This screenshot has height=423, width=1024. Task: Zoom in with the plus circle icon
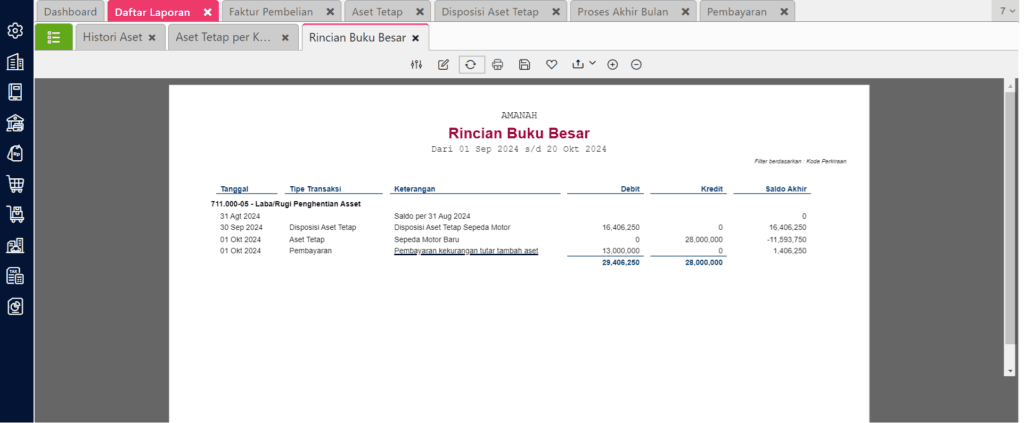click(x=613, y=65)
